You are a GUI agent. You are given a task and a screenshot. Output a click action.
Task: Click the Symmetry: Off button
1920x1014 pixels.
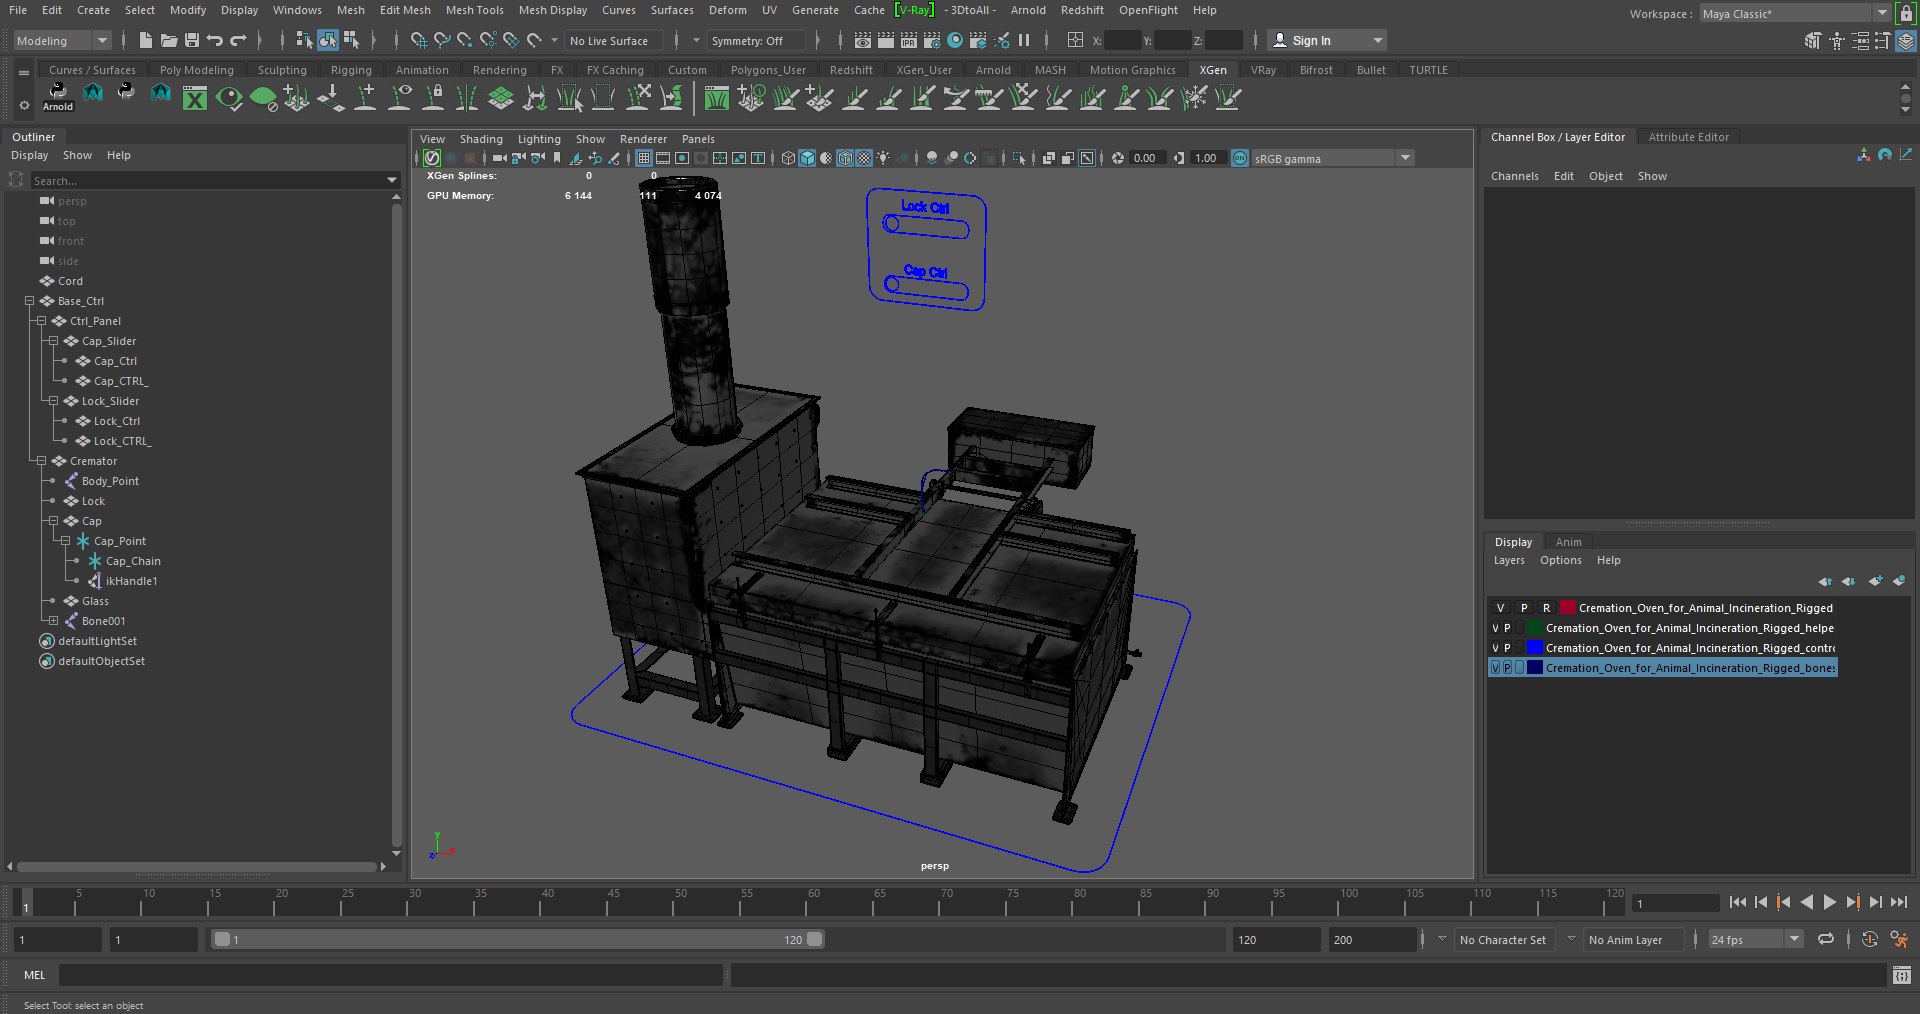[x=754, y=40]
